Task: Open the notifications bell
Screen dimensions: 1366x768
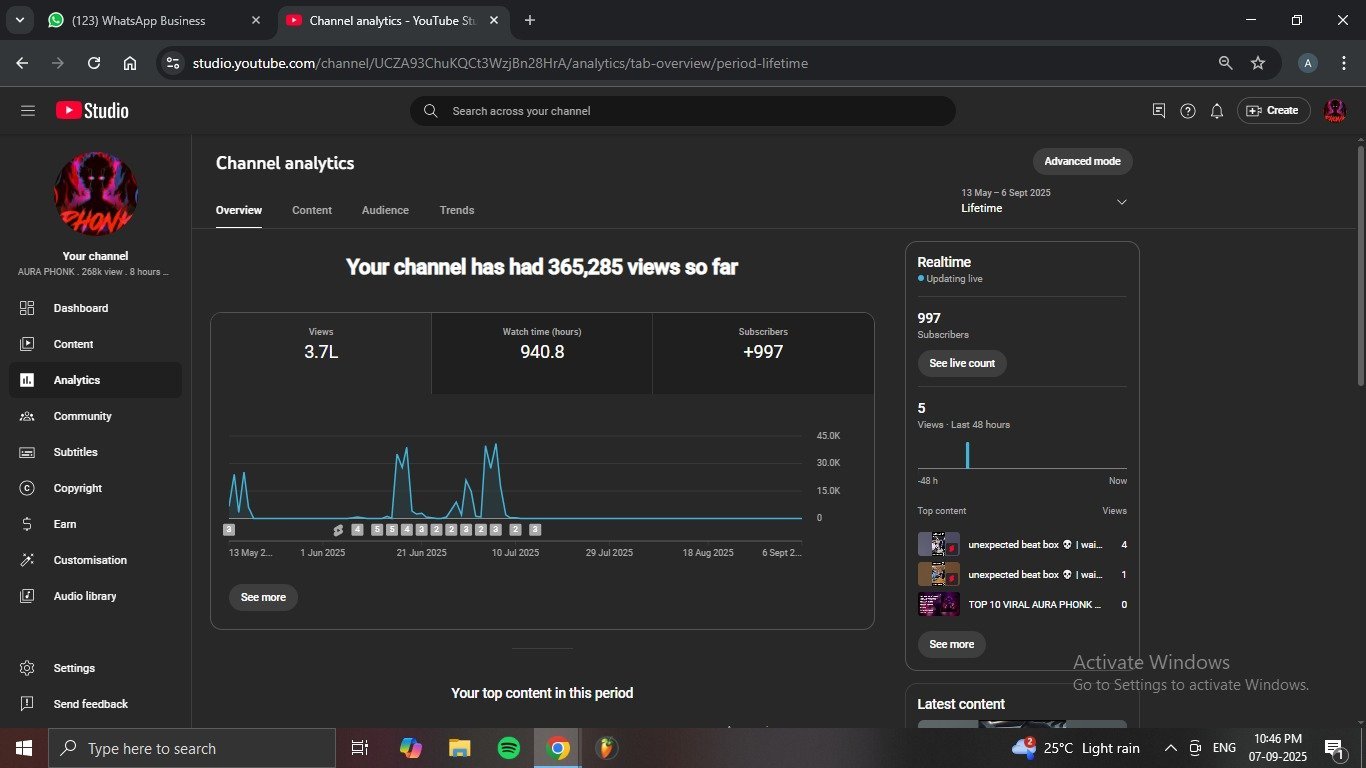Action: [1216, 111]
